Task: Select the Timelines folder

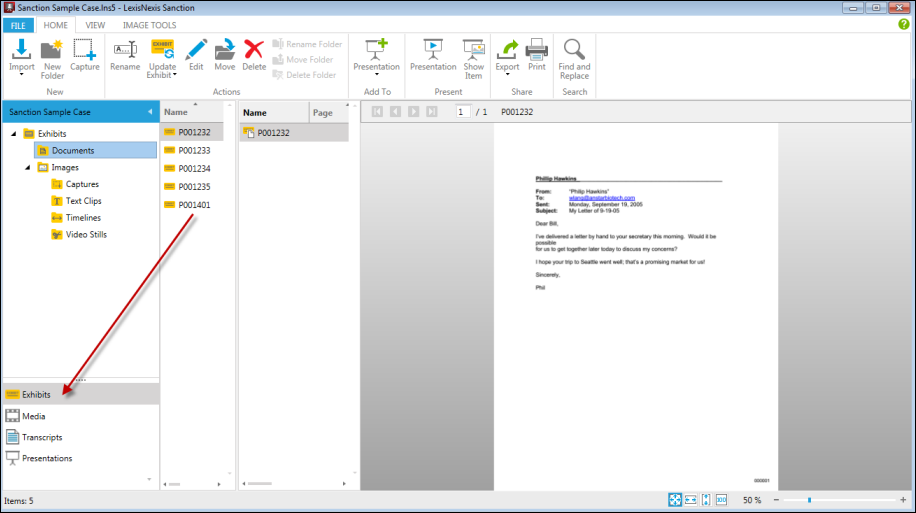Action: (76, 218)
